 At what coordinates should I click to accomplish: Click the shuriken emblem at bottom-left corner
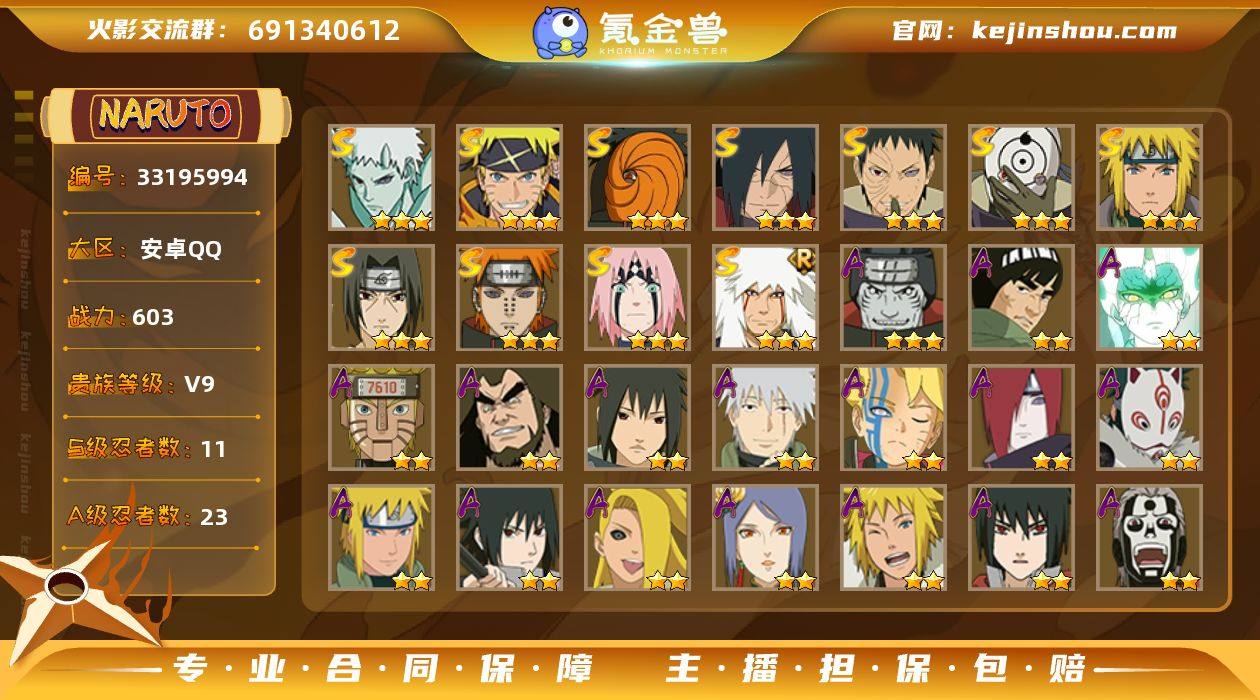pos(70,590)
